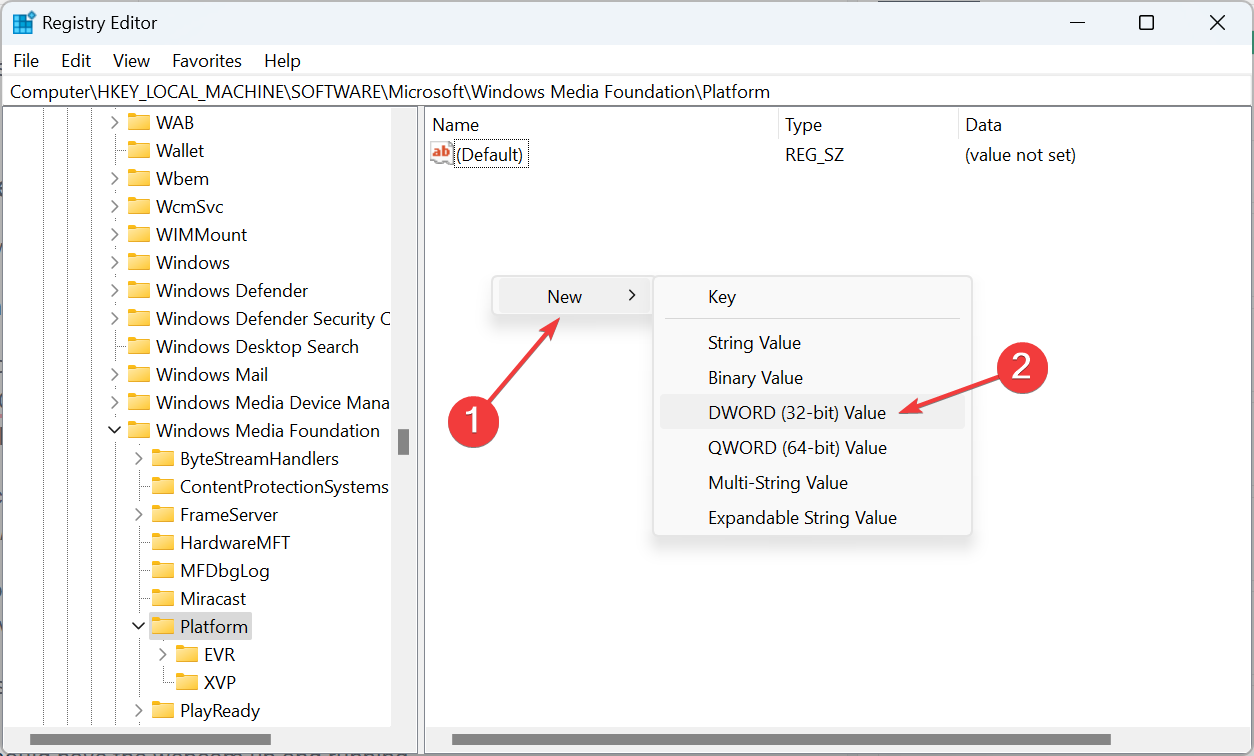The height and width of the screenshot is (756, 1254).
Task: Click the (Default) string value icon
Action: click(x=441, y=153)
